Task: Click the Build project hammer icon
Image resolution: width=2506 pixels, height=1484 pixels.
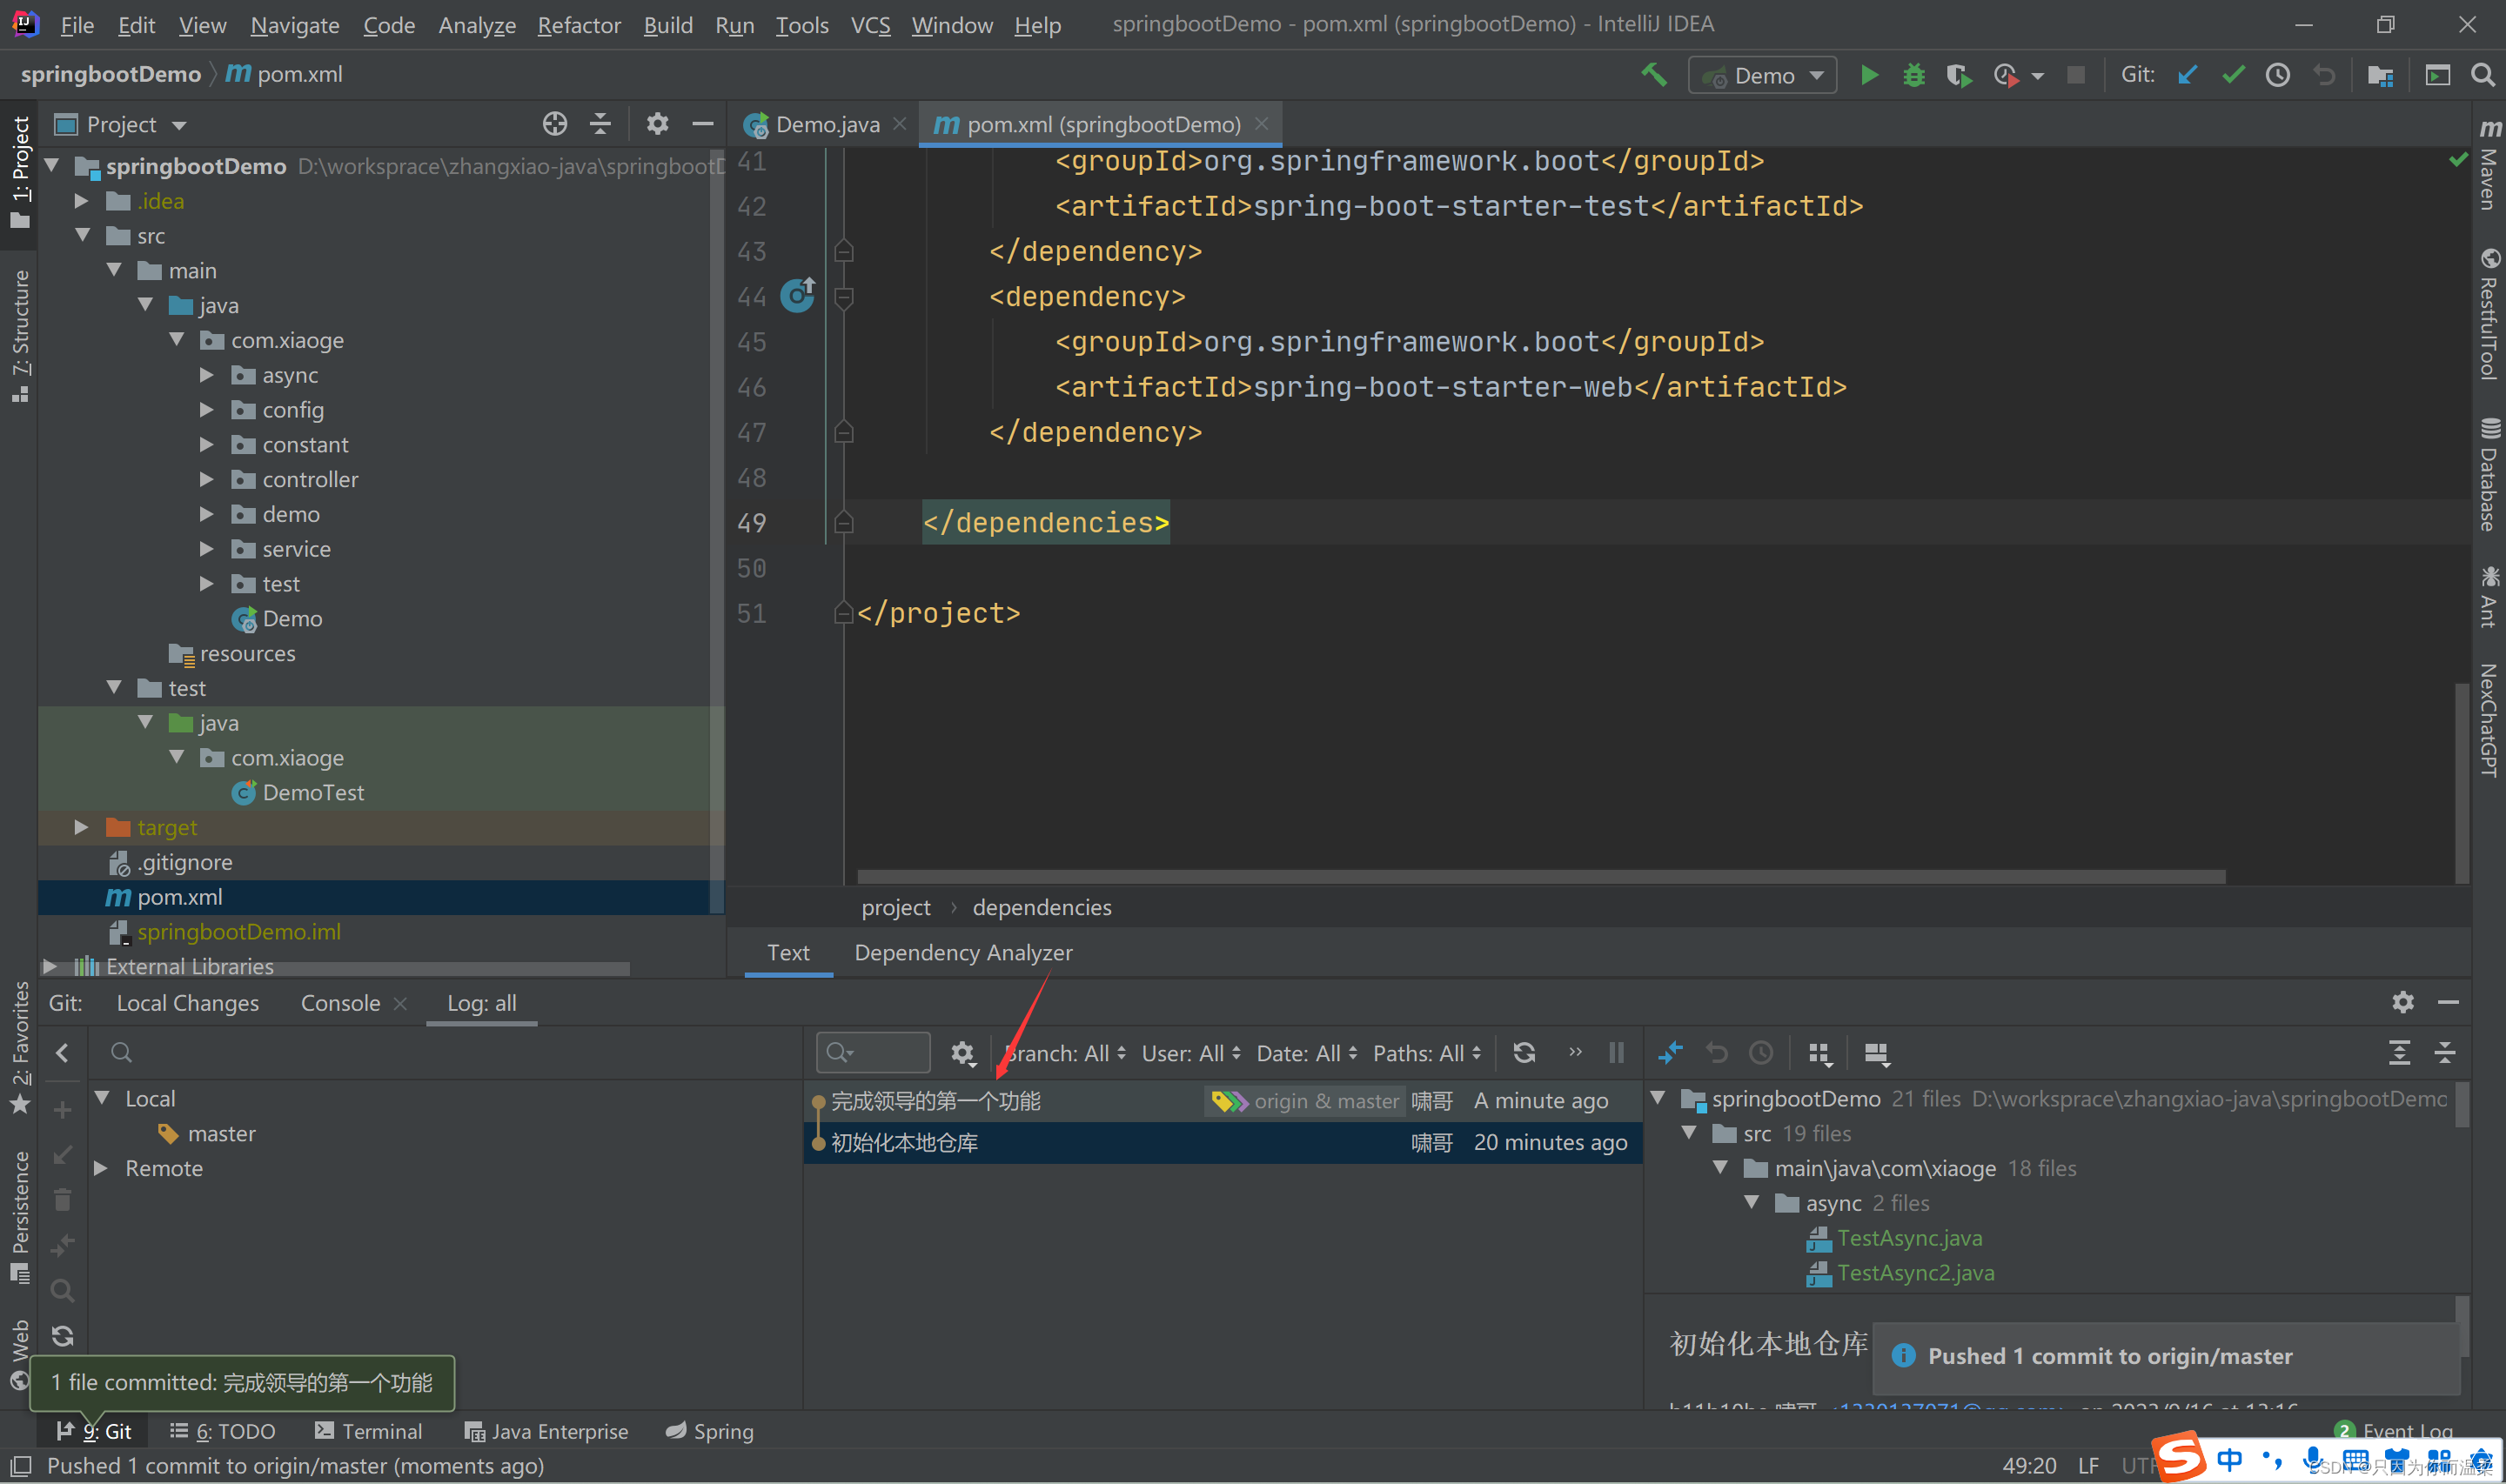Action: (1653, 75)
